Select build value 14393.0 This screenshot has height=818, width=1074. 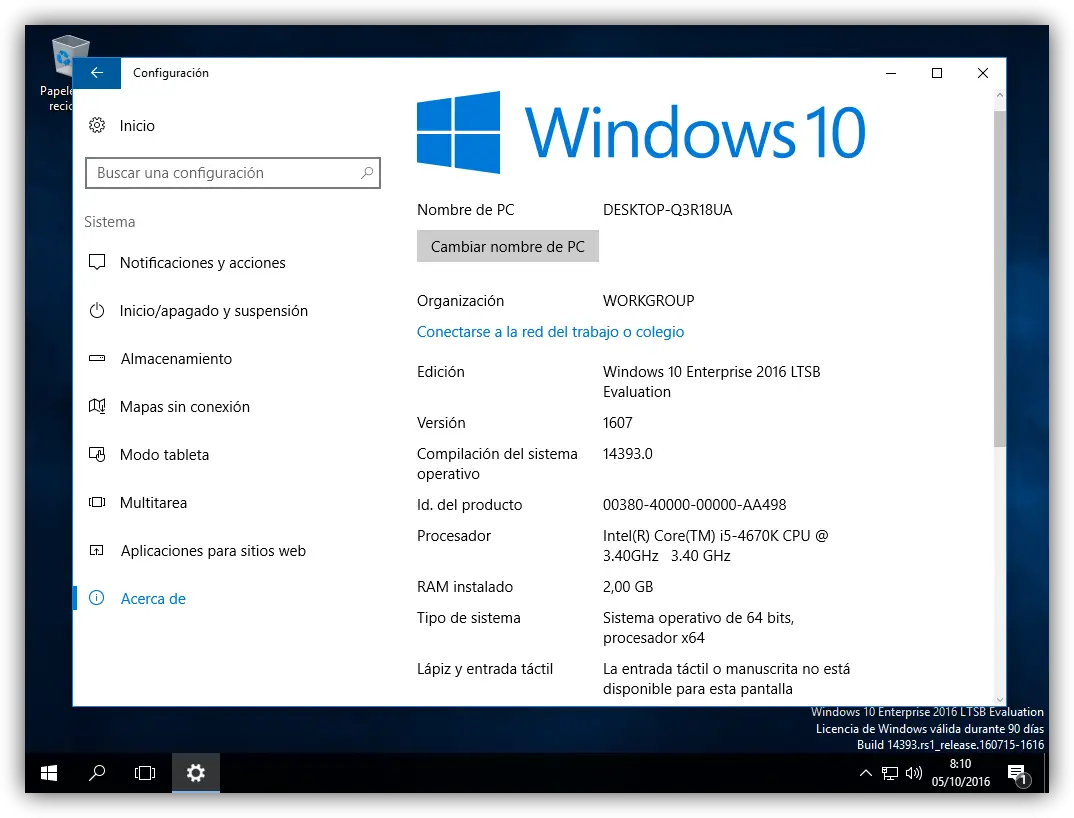click(627, 454)
